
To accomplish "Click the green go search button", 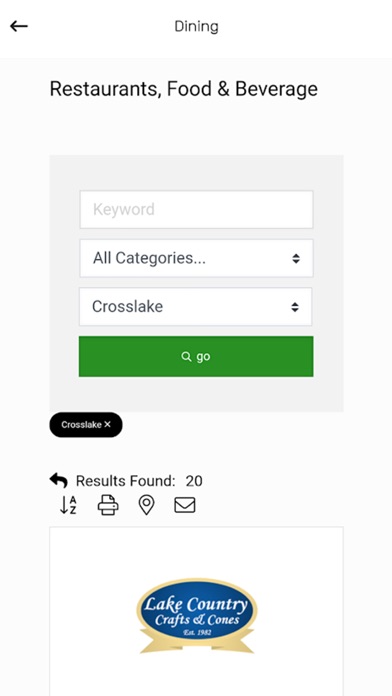I will point(196,356).
